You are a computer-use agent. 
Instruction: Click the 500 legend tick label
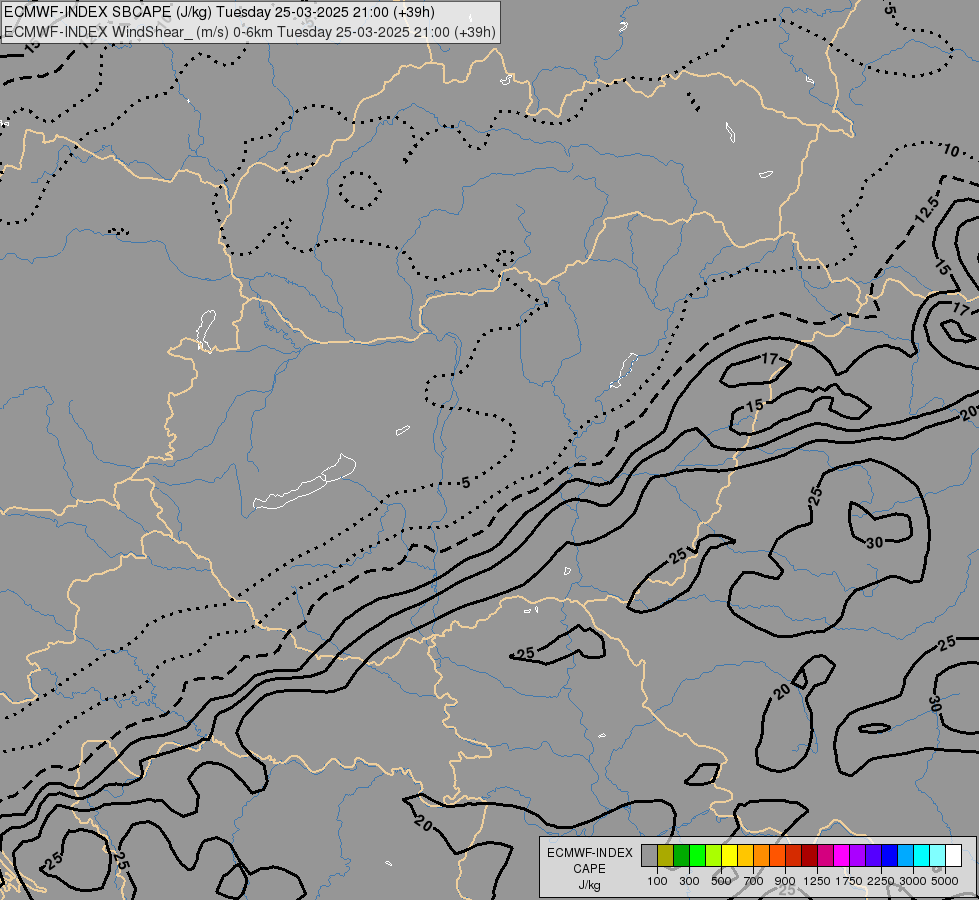coord(721,881)
